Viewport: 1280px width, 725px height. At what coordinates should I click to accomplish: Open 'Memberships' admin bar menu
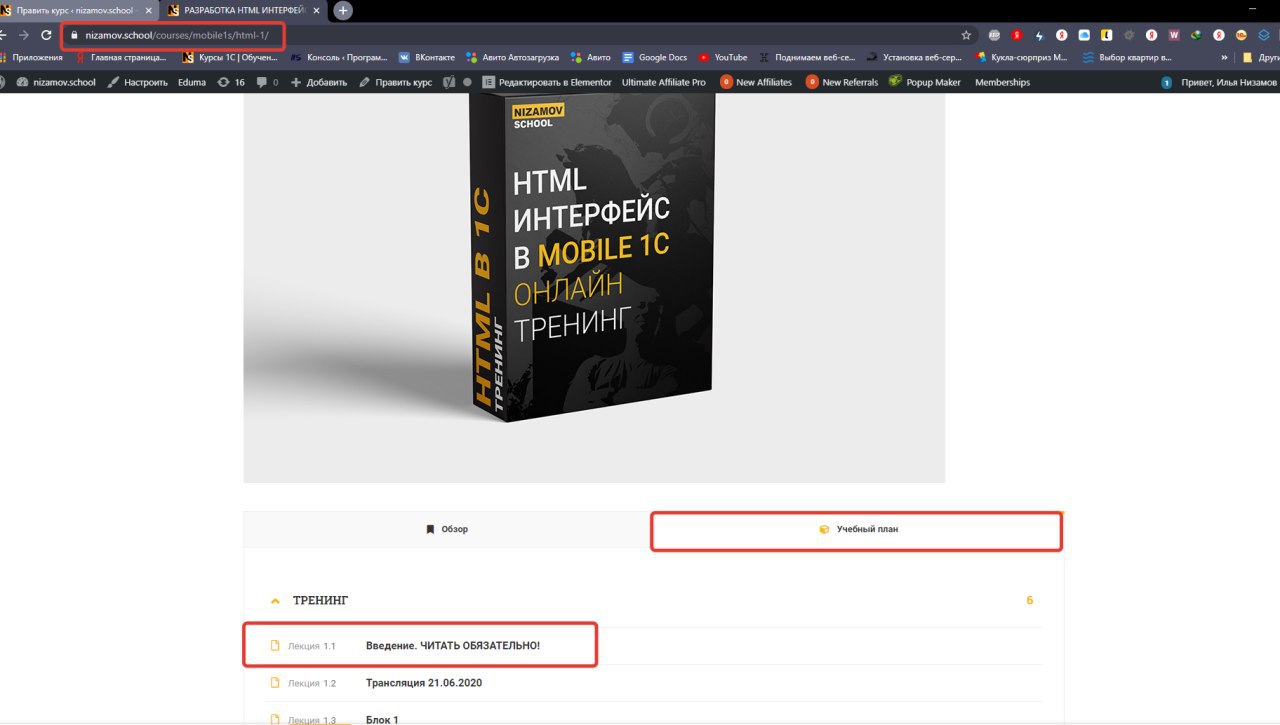pyautogui.click(x=1002, y=82)
